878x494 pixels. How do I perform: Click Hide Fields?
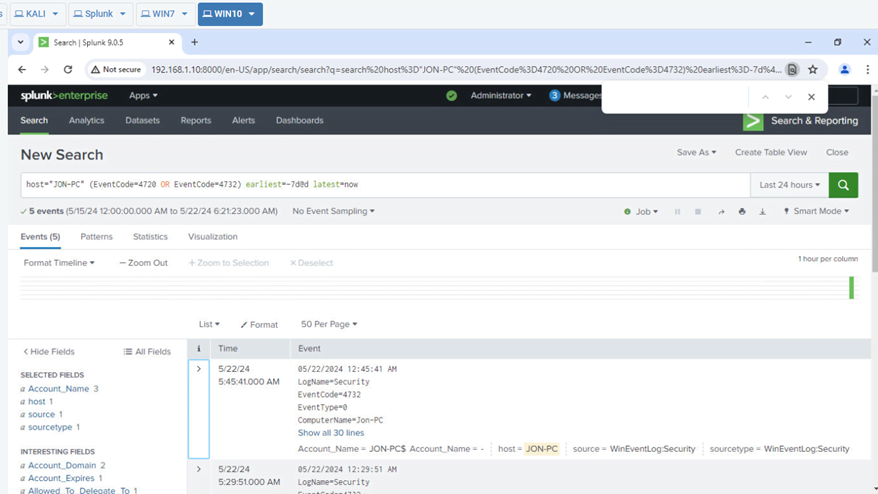[x=49, y=352]
